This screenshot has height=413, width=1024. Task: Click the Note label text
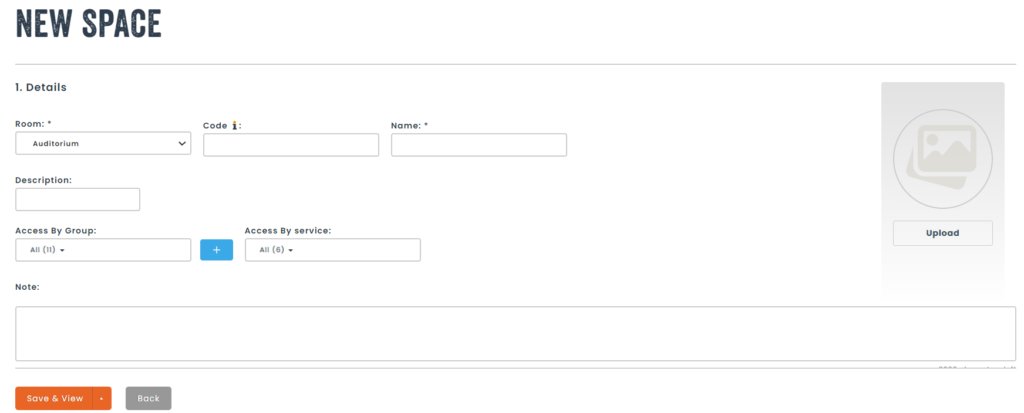tap(27, 287)
